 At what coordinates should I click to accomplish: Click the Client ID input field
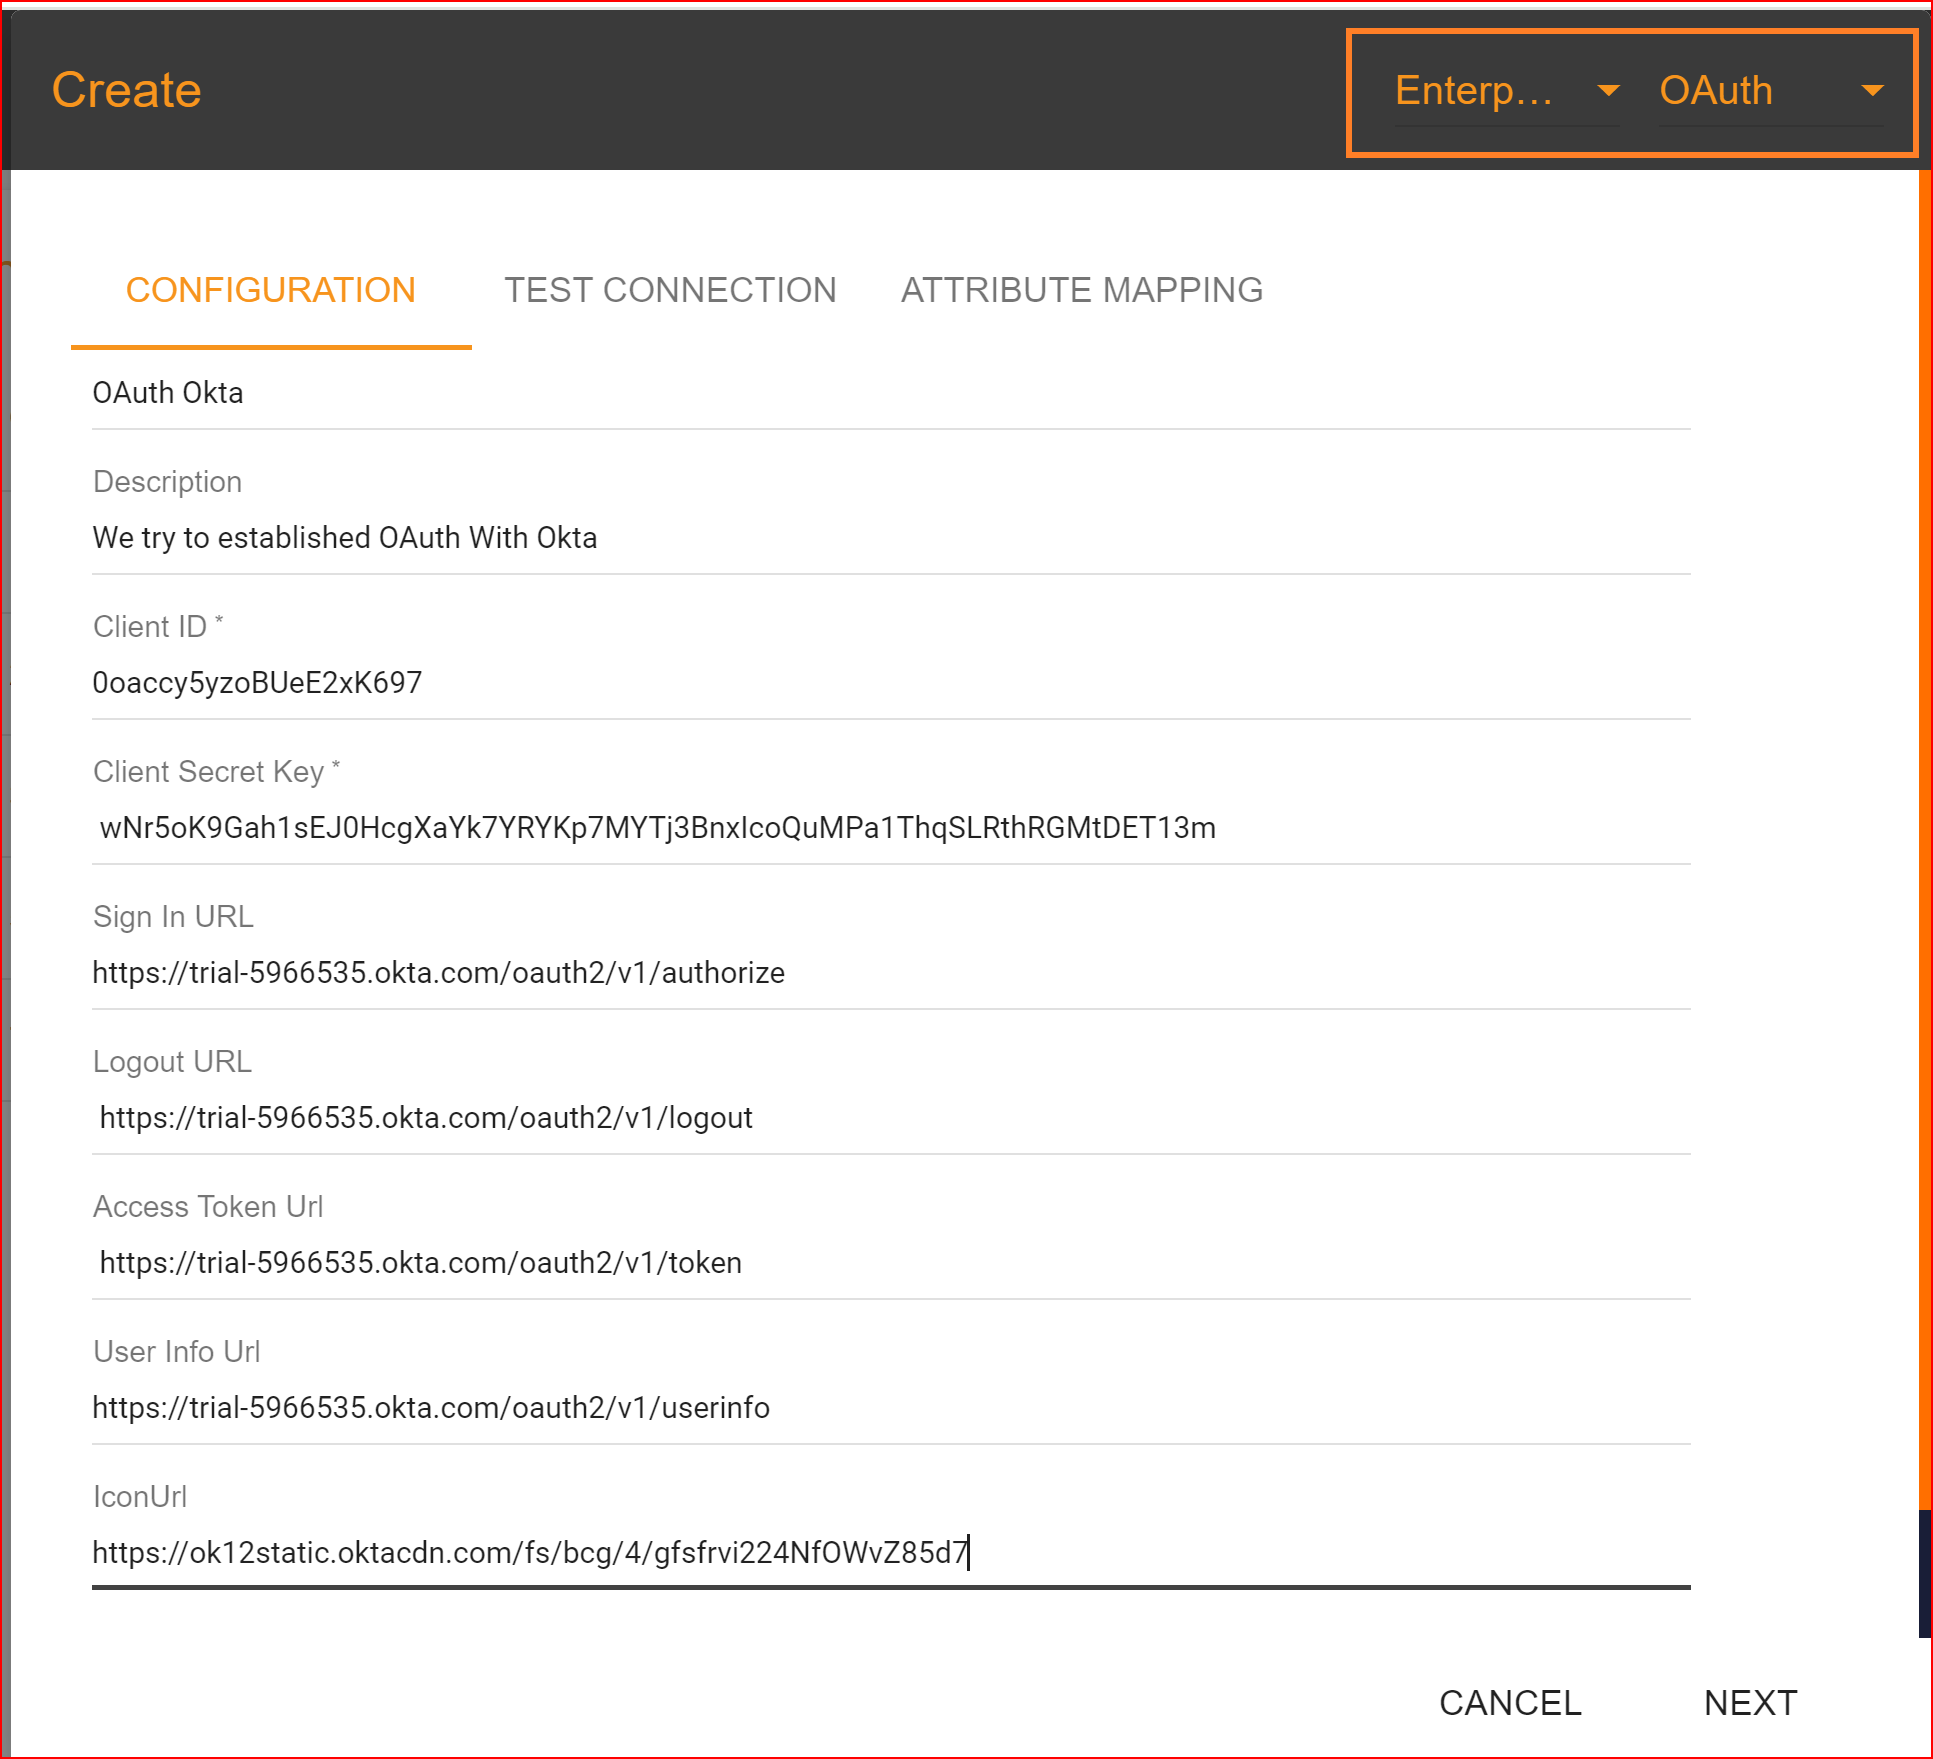(891, 683)
